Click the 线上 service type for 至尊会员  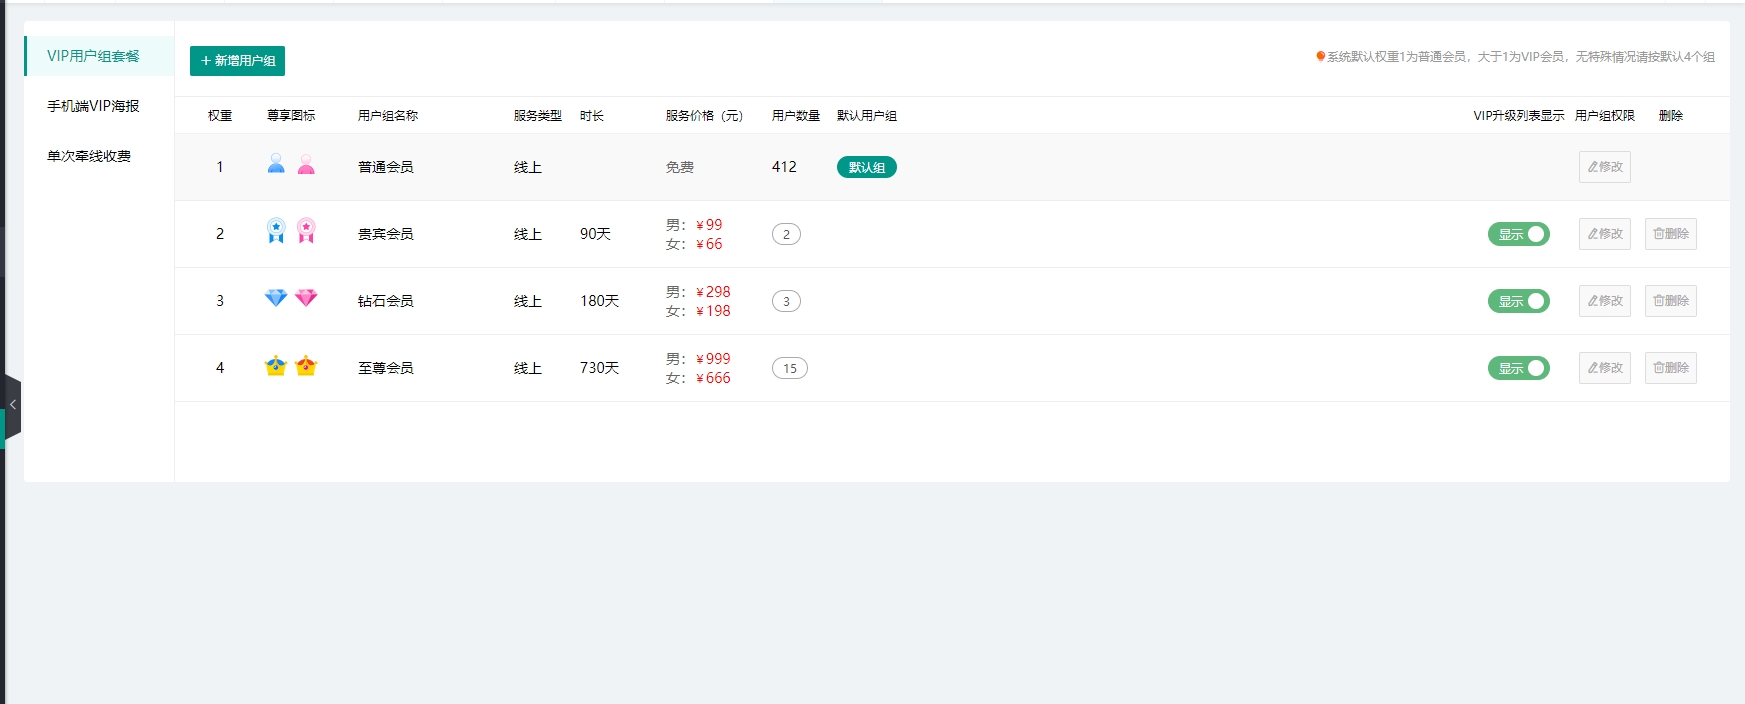[528, 368]
